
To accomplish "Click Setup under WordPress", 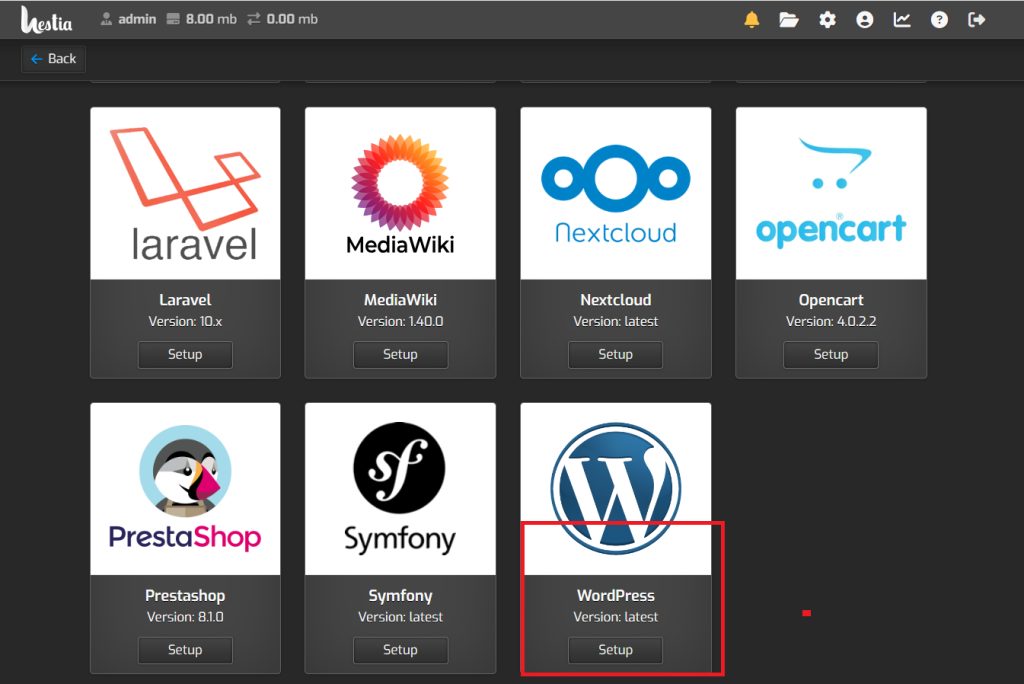I will tap(615, 650).
